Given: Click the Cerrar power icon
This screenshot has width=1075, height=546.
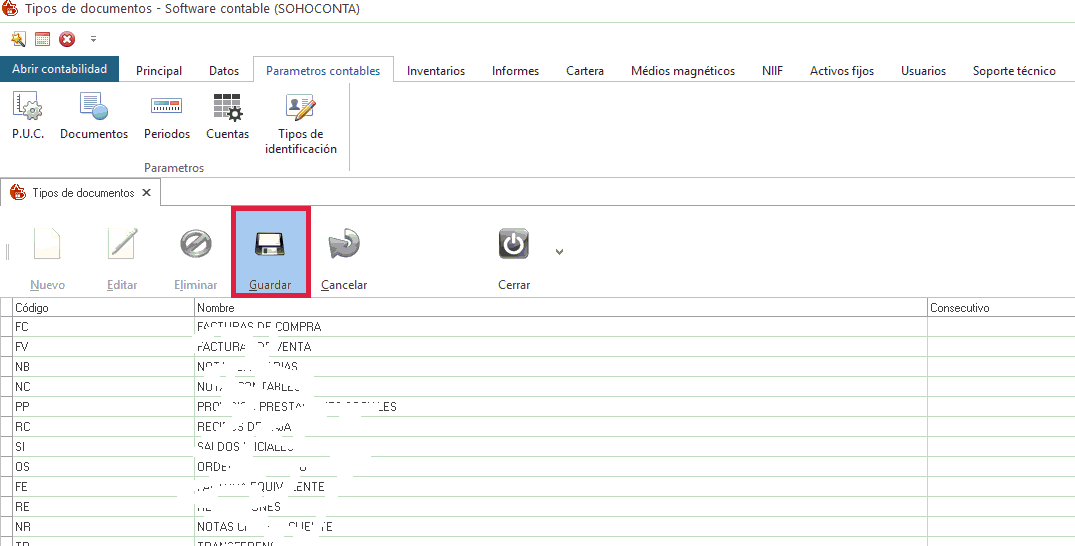Looking at the screenshot, I should 513,244.
